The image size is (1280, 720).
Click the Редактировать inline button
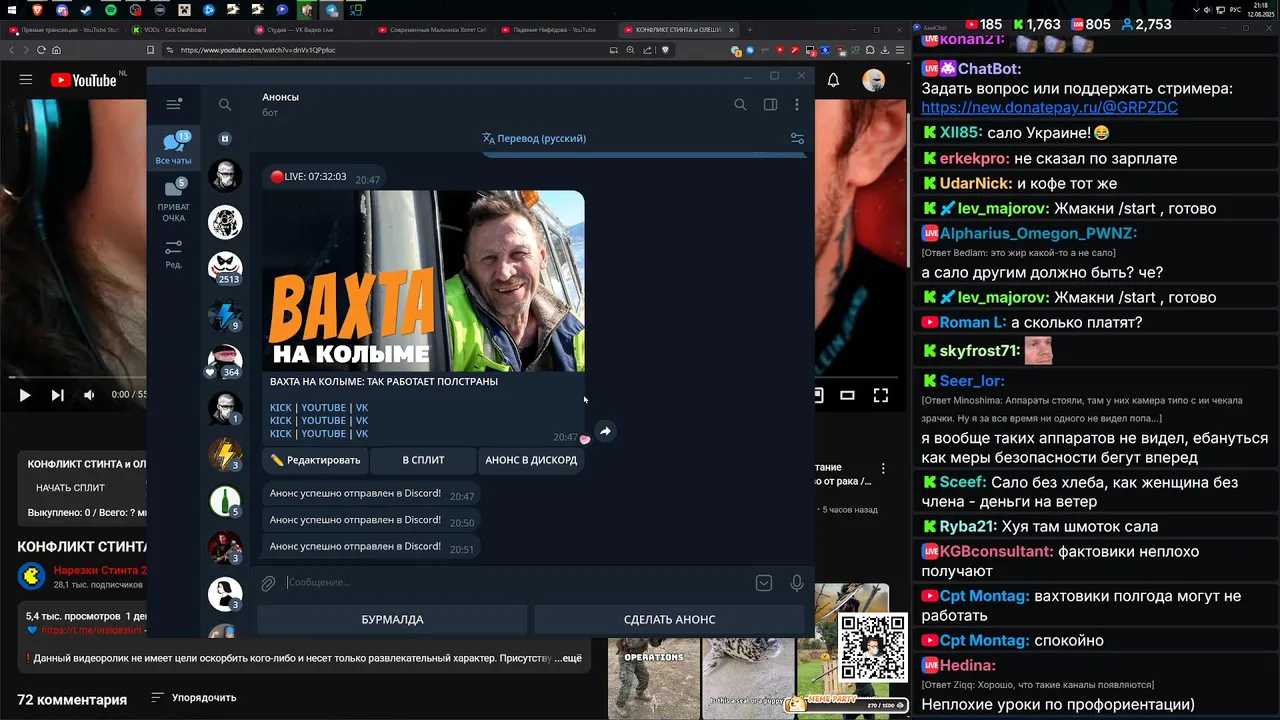315,460
